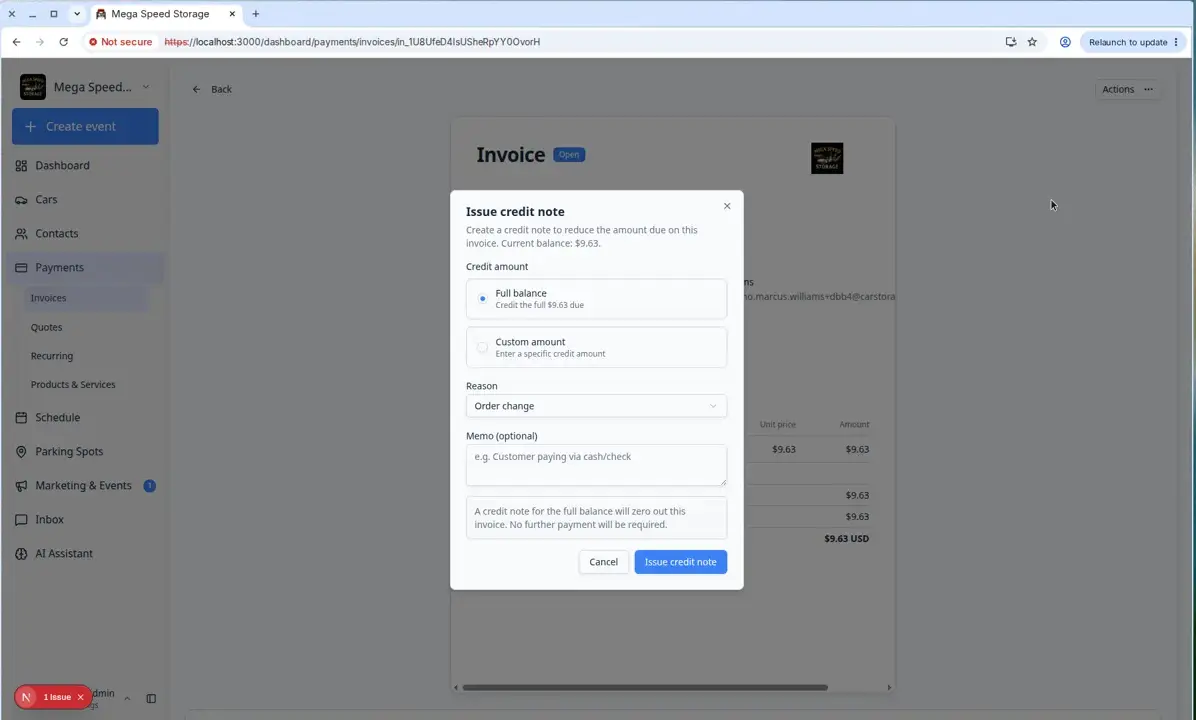1196x720 pixels.
Task: Open the Recurring submenu item
Action: (52, 356)
